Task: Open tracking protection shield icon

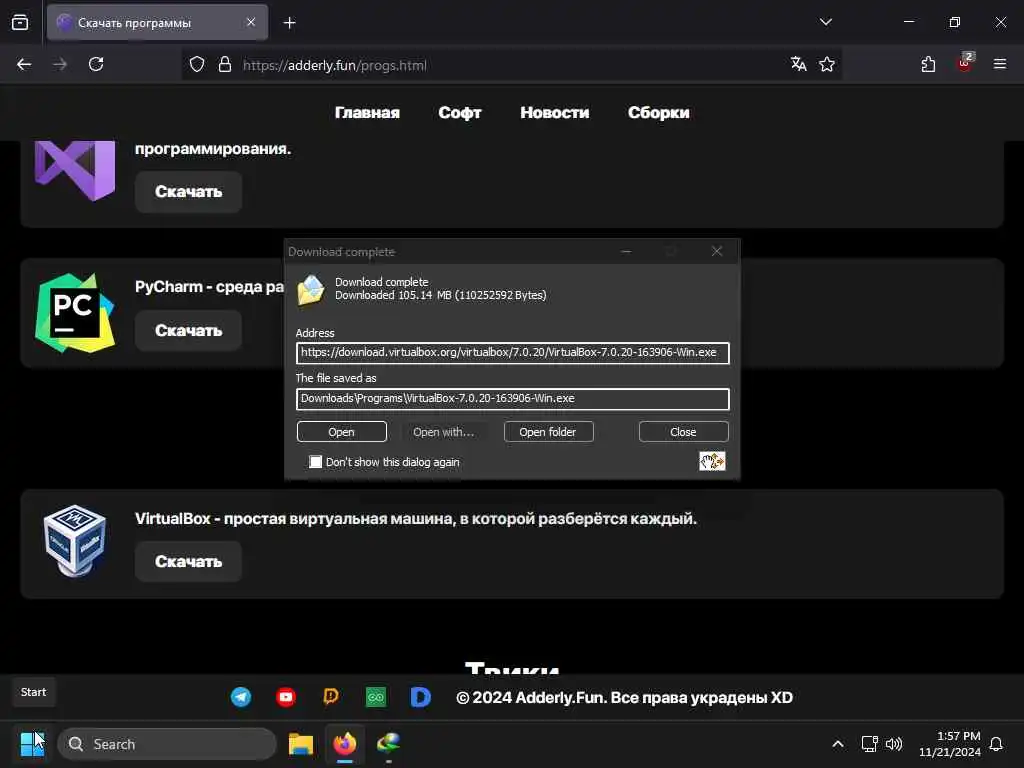Action: (197, 64)
